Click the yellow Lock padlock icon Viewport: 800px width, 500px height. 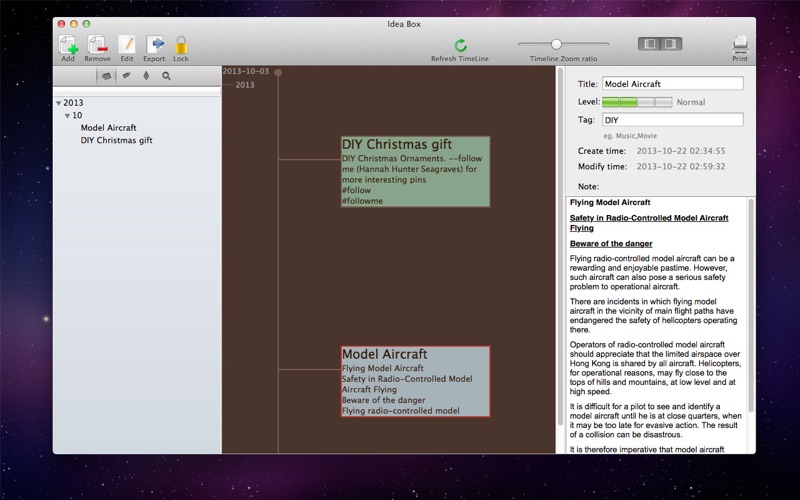click(181, 45)
